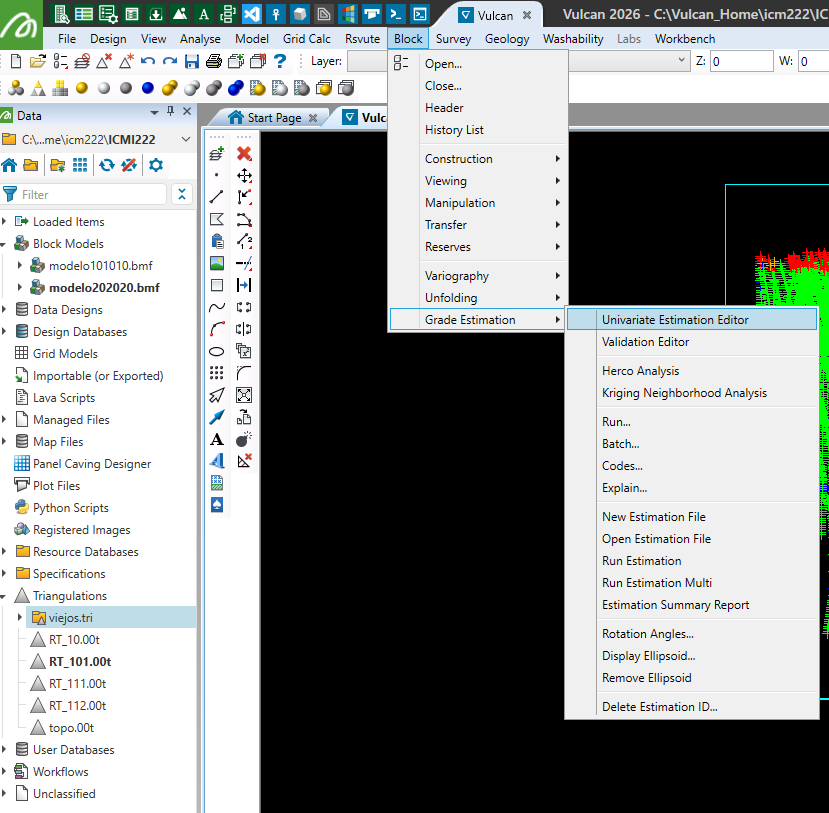Click the Open folder icon in the toolbar
Image resolution: width=829 pixels, height=813 pixels.
pos(38,61)
